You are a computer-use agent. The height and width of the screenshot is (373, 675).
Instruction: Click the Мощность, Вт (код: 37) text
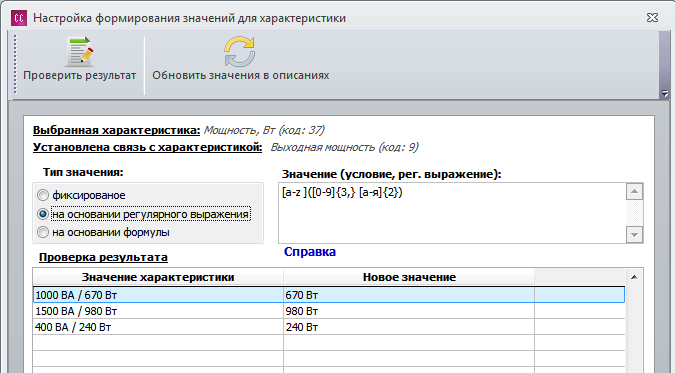click(x=264, y=130)
